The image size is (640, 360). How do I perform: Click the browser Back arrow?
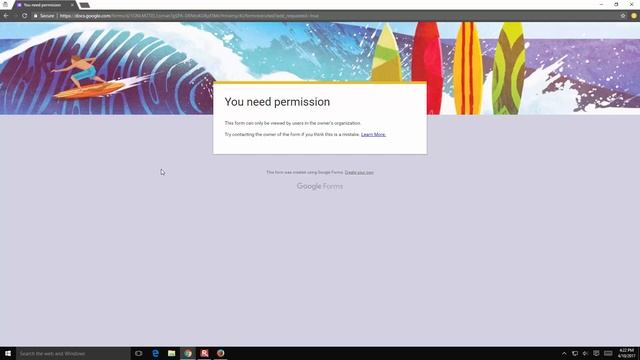point(6,16)
